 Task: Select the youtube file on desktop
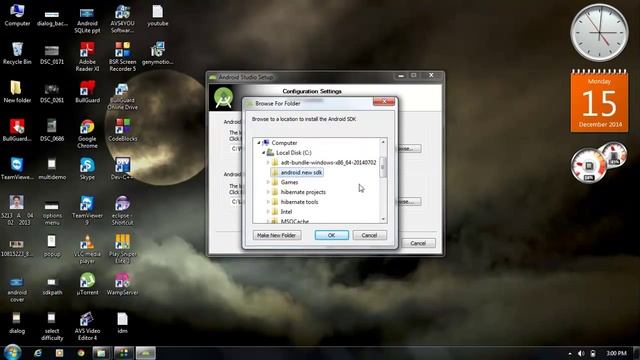[x=158, y=15]
